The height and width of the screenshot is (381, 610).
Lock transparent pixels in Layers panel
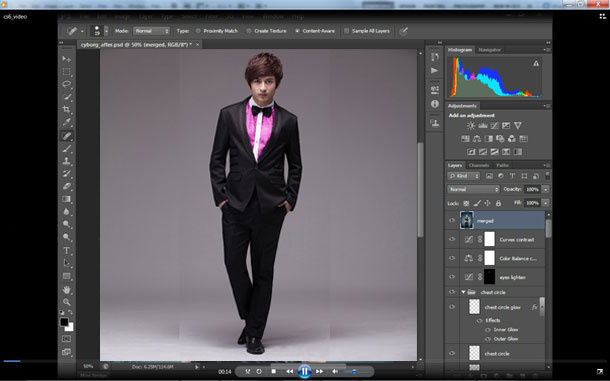pyautogui.click(x=466, y=203)
